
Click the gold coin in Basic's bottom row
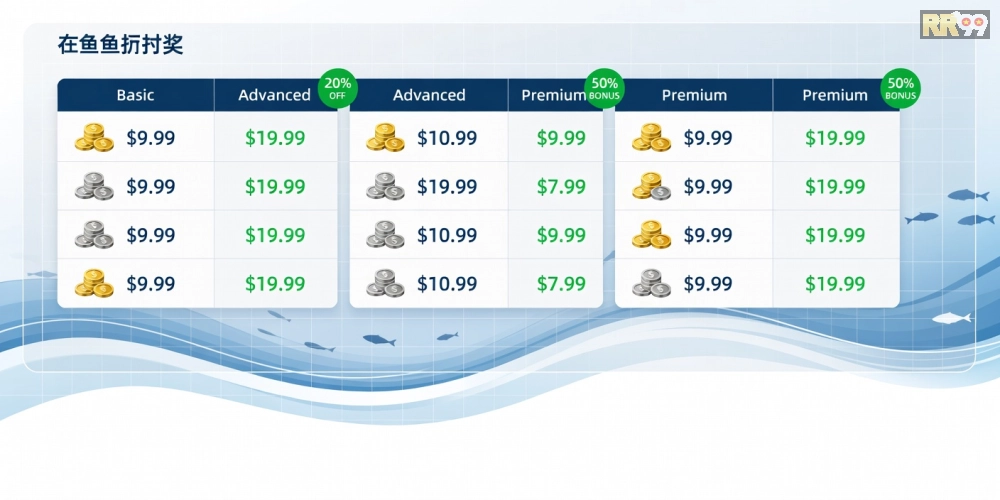click(x=94, y=284)
